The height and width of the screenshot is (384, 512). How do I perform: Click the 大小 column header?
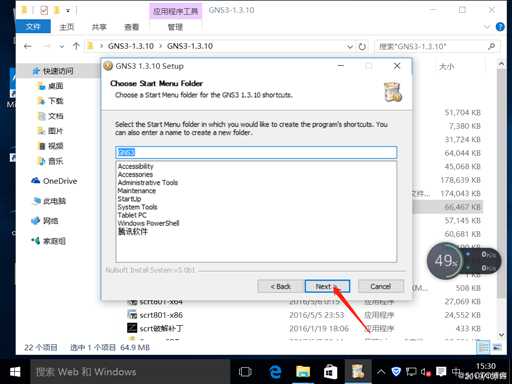[446, 67]
